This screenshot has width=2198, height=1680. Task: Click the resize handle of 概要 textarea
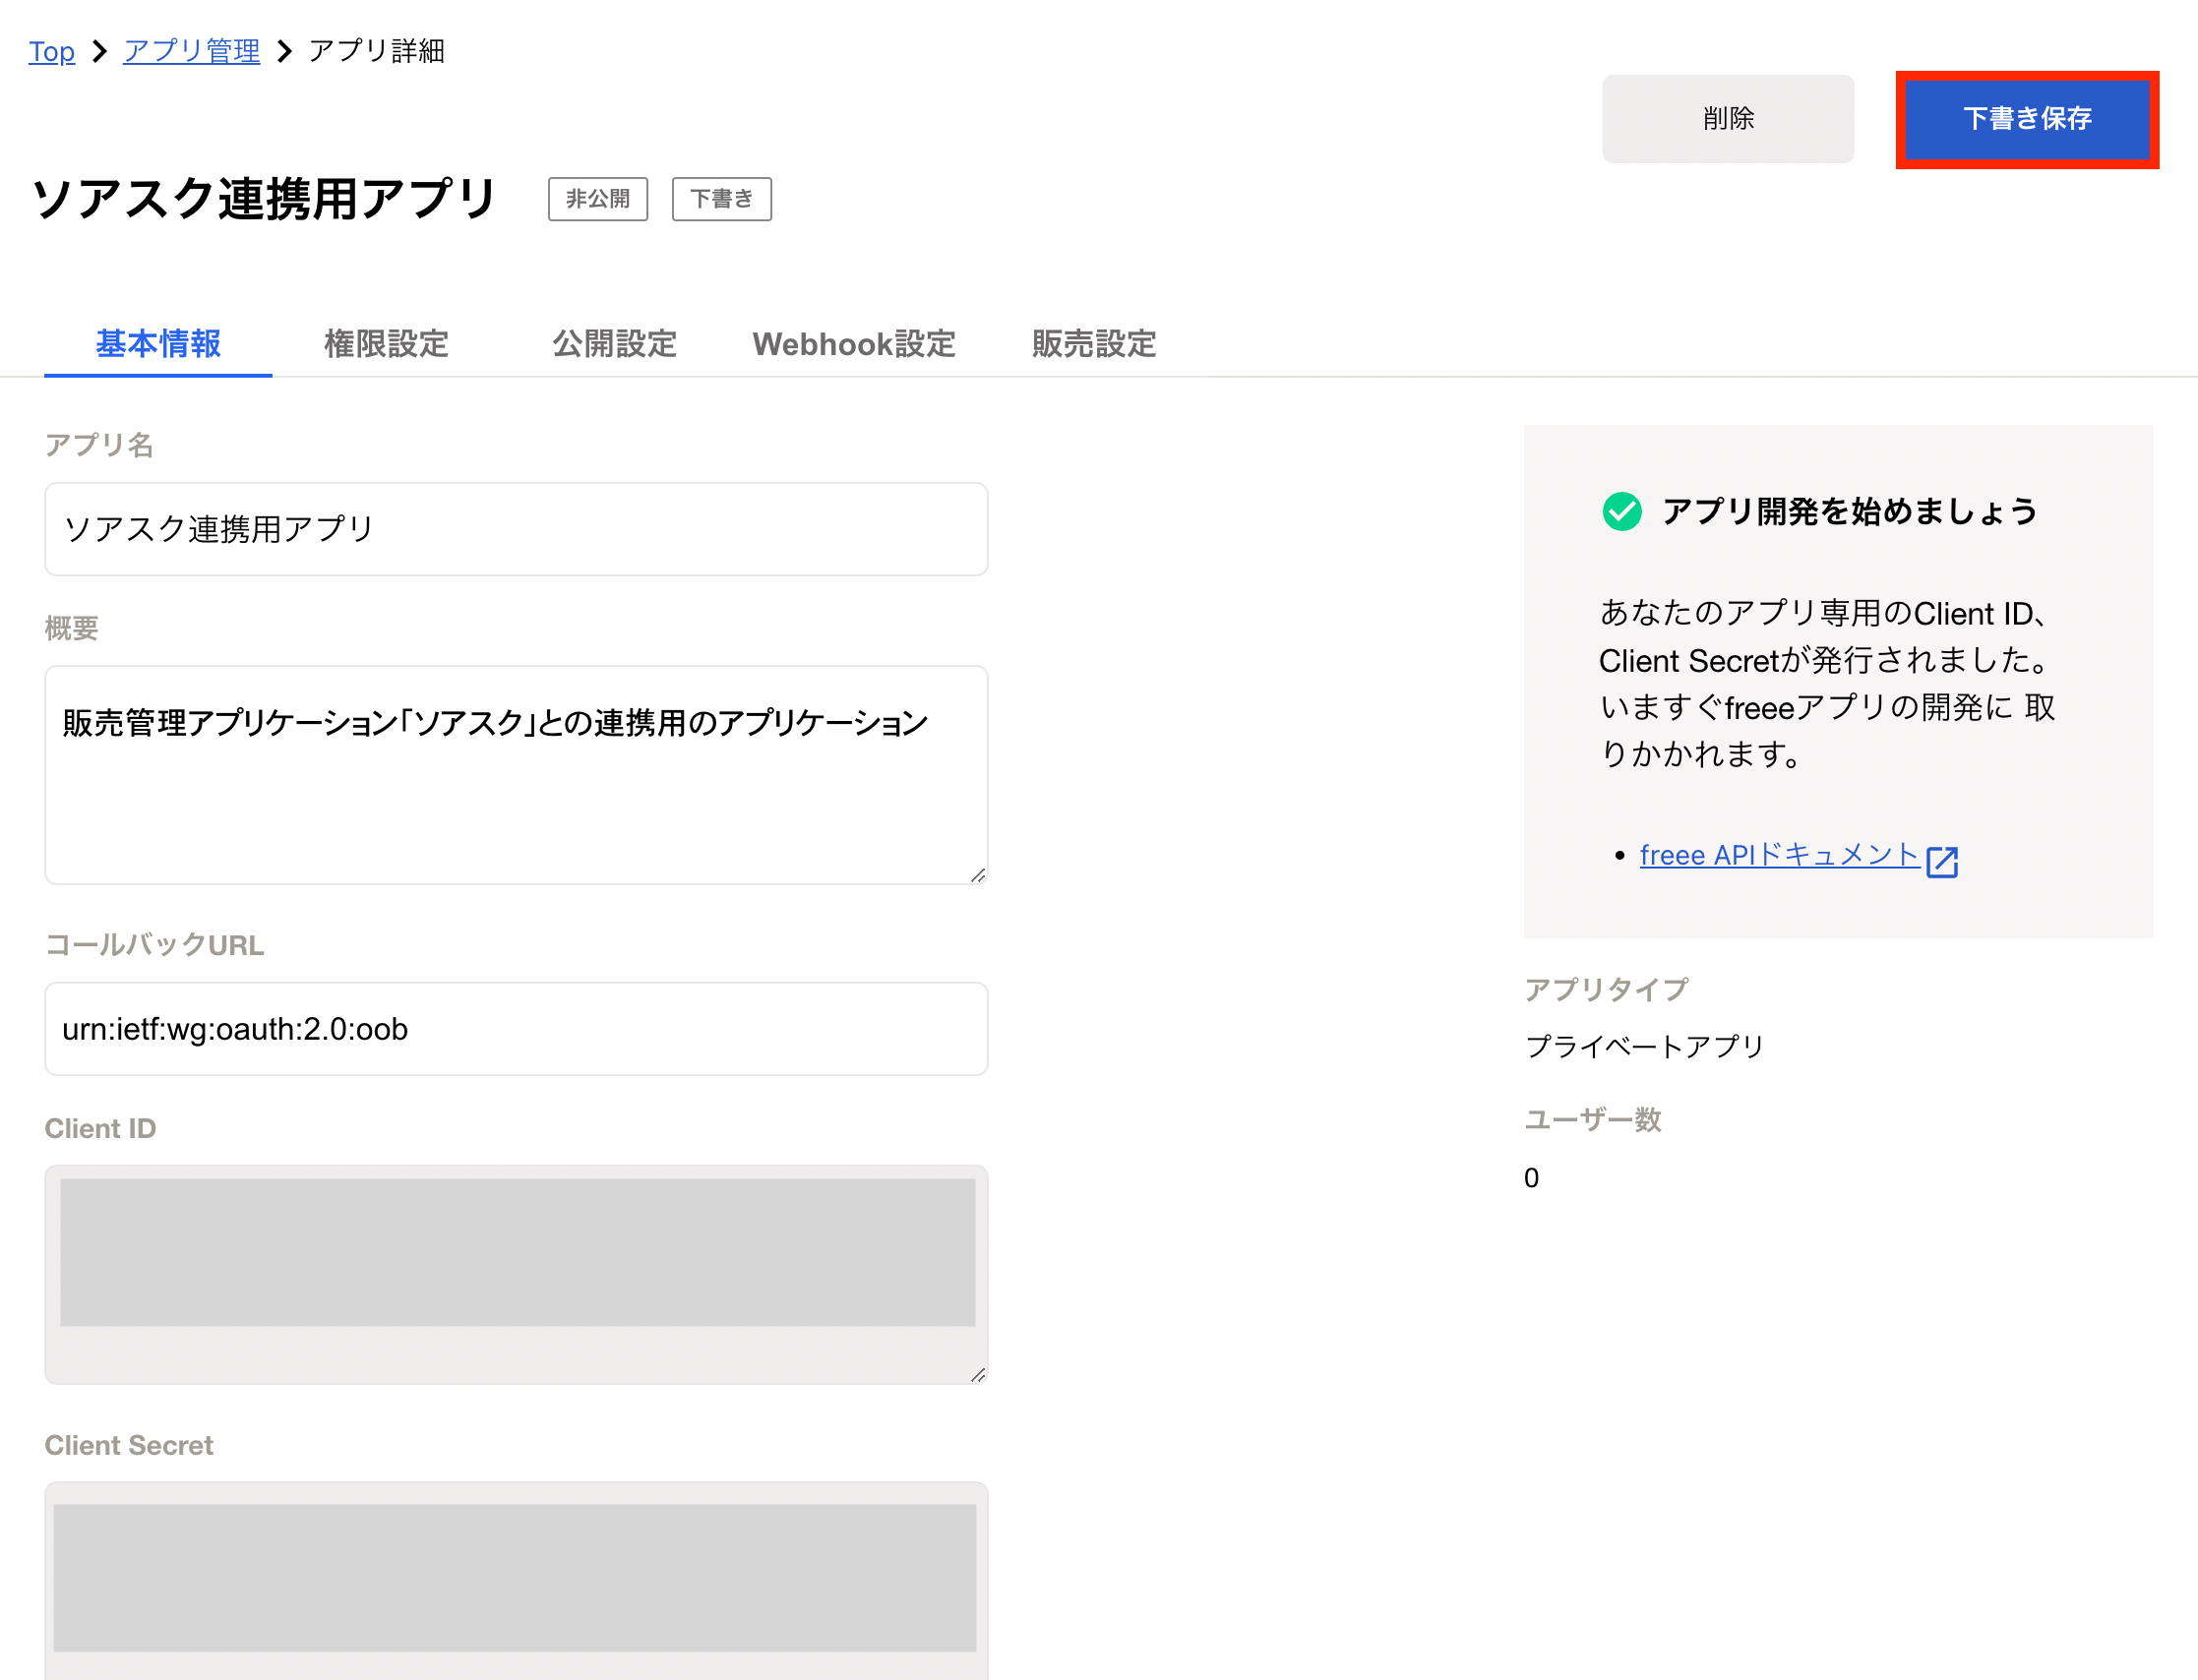(x=977, y=875)
